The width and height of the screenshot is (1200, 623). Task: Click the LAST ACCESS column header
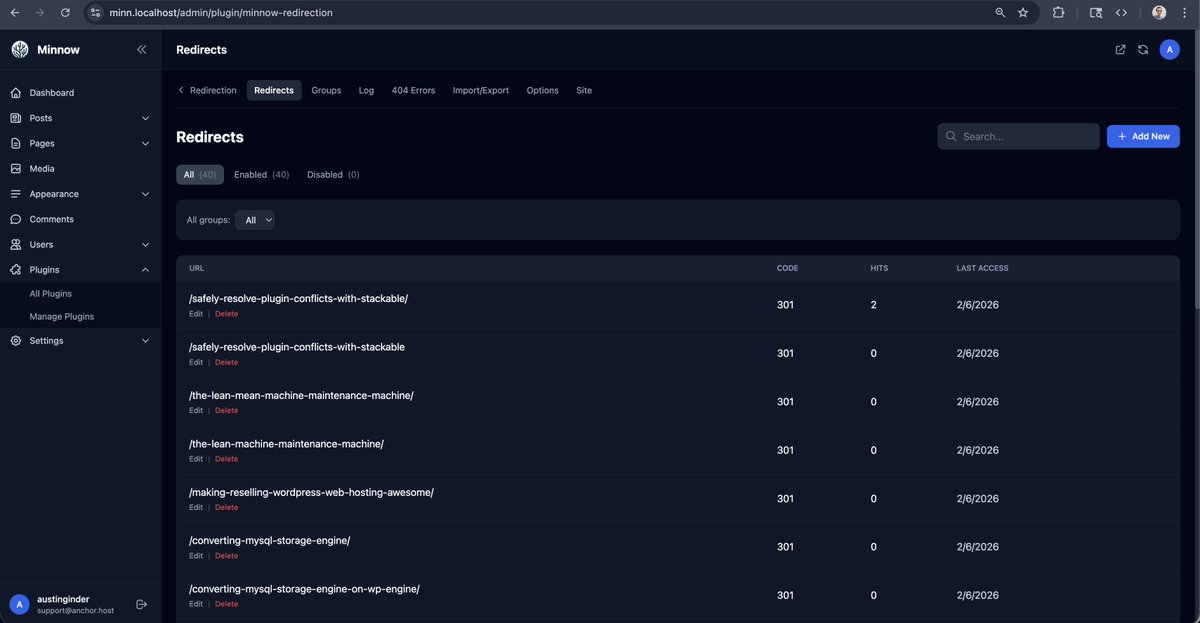click(x=982, y=268)
